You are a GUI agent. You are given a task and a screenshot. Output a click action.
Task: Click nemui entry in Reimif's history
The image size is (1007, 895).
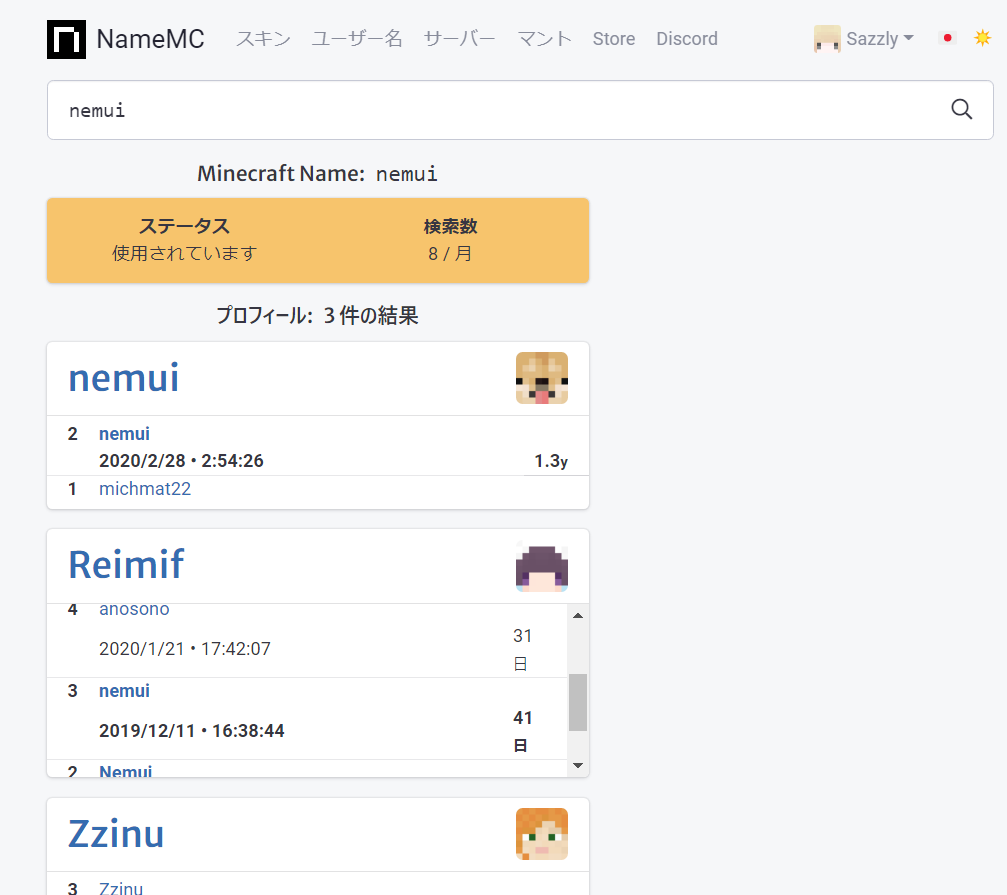tap(124, 691)
